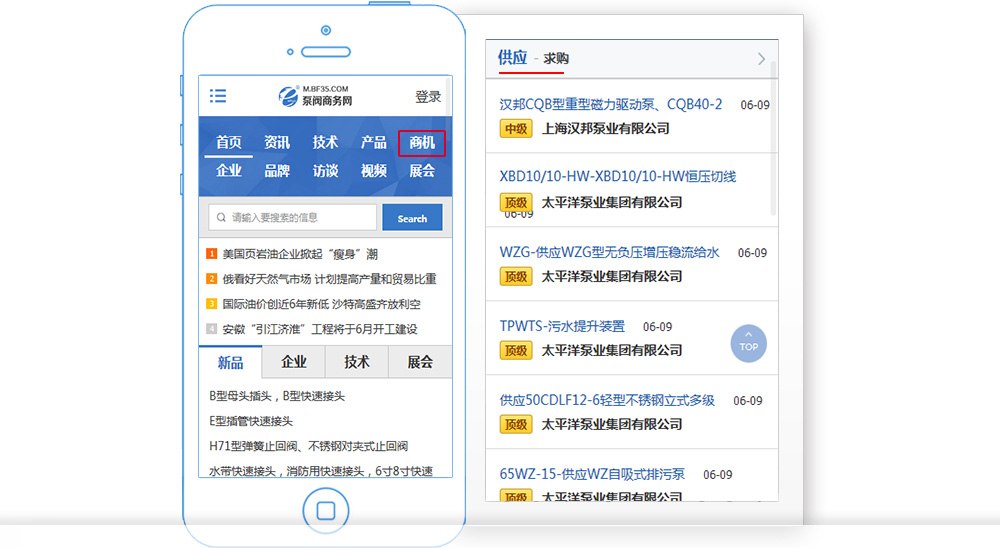
Task: Open news 国际油价创近6年新低
Action: coord(321,304)
